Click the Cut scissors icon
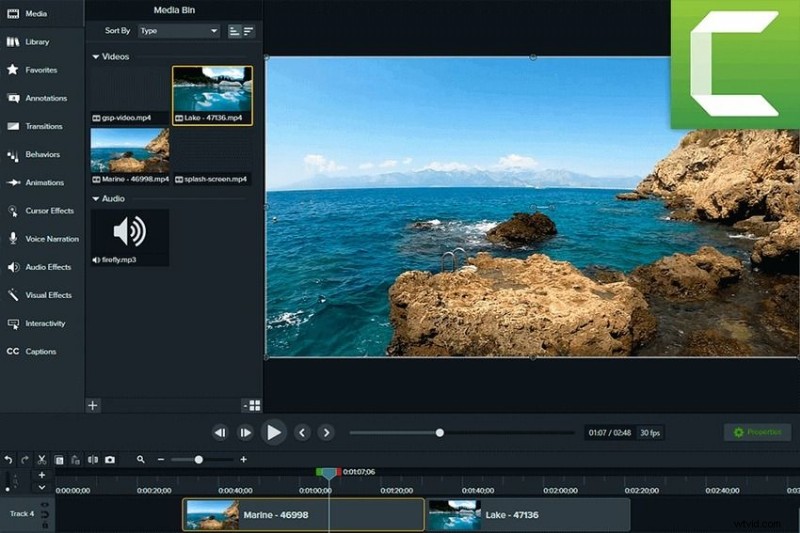The height and width of the screenshot is (533, 800). (x=42, y=460)
